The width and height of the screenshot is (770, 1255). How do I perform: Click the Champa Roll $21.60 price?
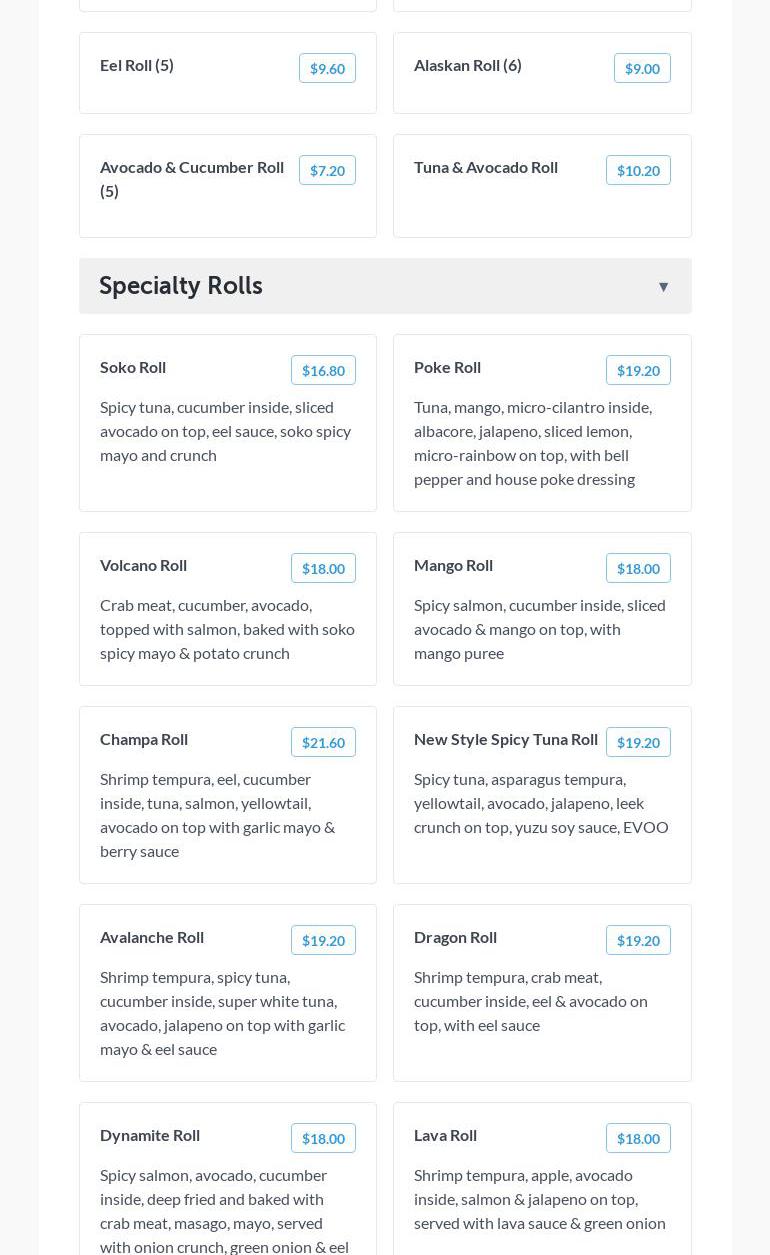pos(323,742)
